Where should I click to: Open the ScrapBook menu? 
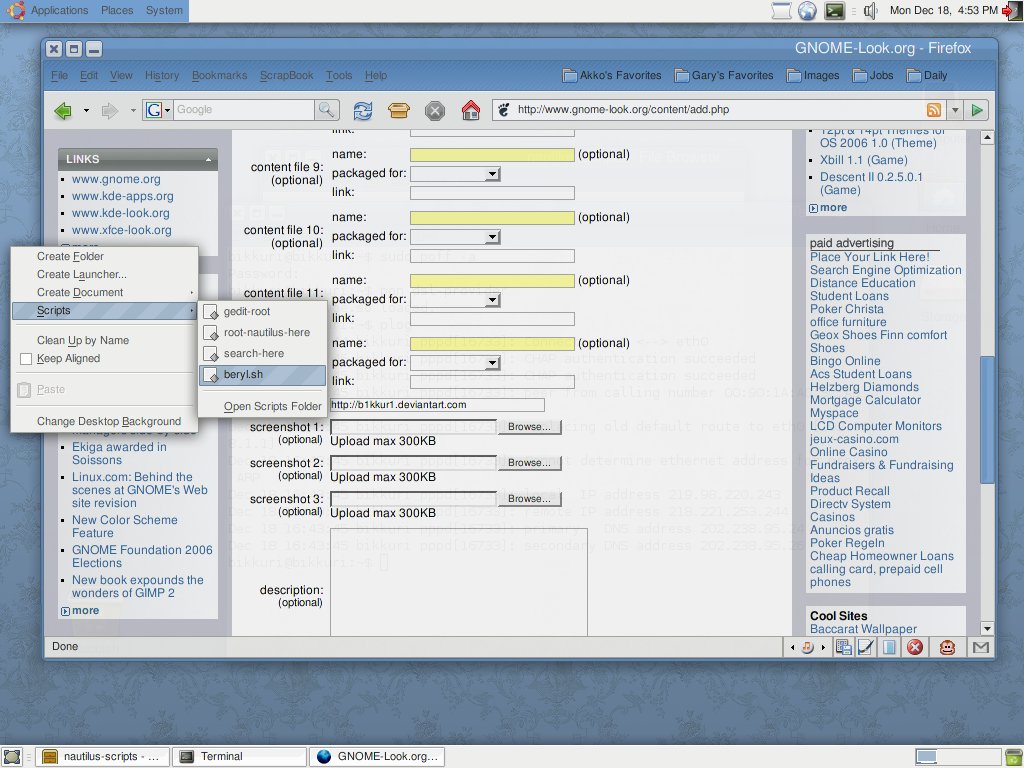[287, 76]
